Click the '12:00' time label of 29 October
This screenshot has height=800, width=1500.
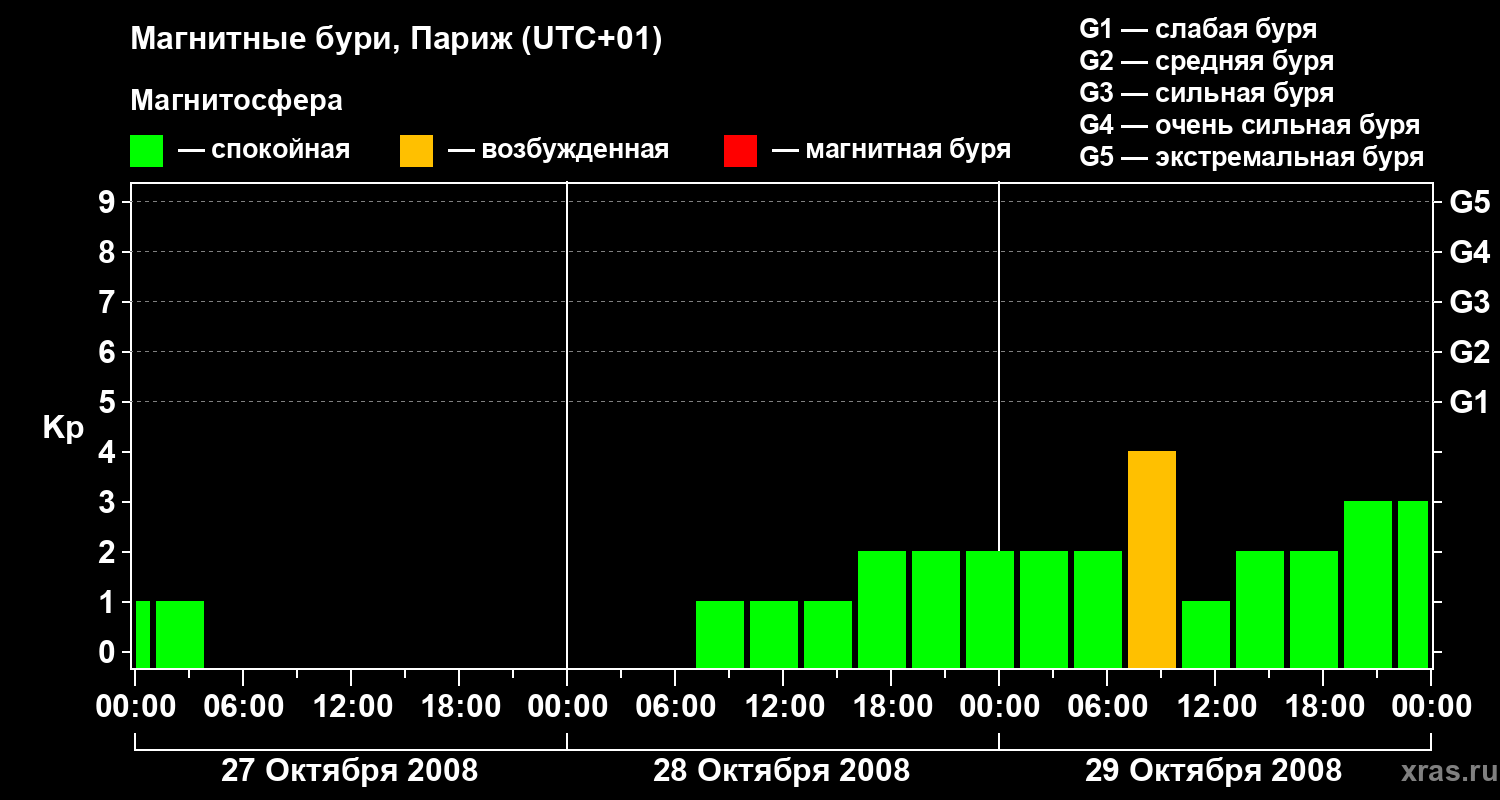click(x=1215, y=706)
